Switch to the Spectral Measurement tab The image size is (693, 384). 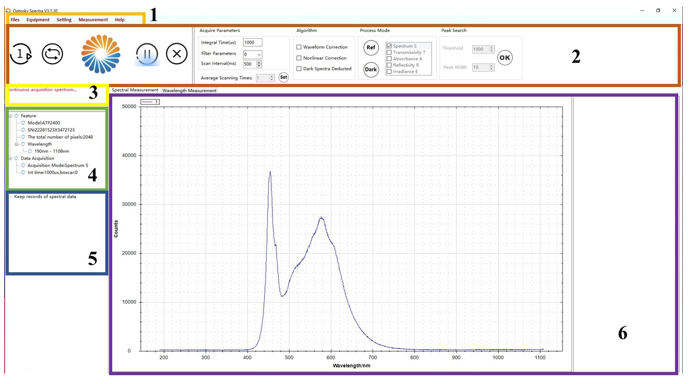135,90
